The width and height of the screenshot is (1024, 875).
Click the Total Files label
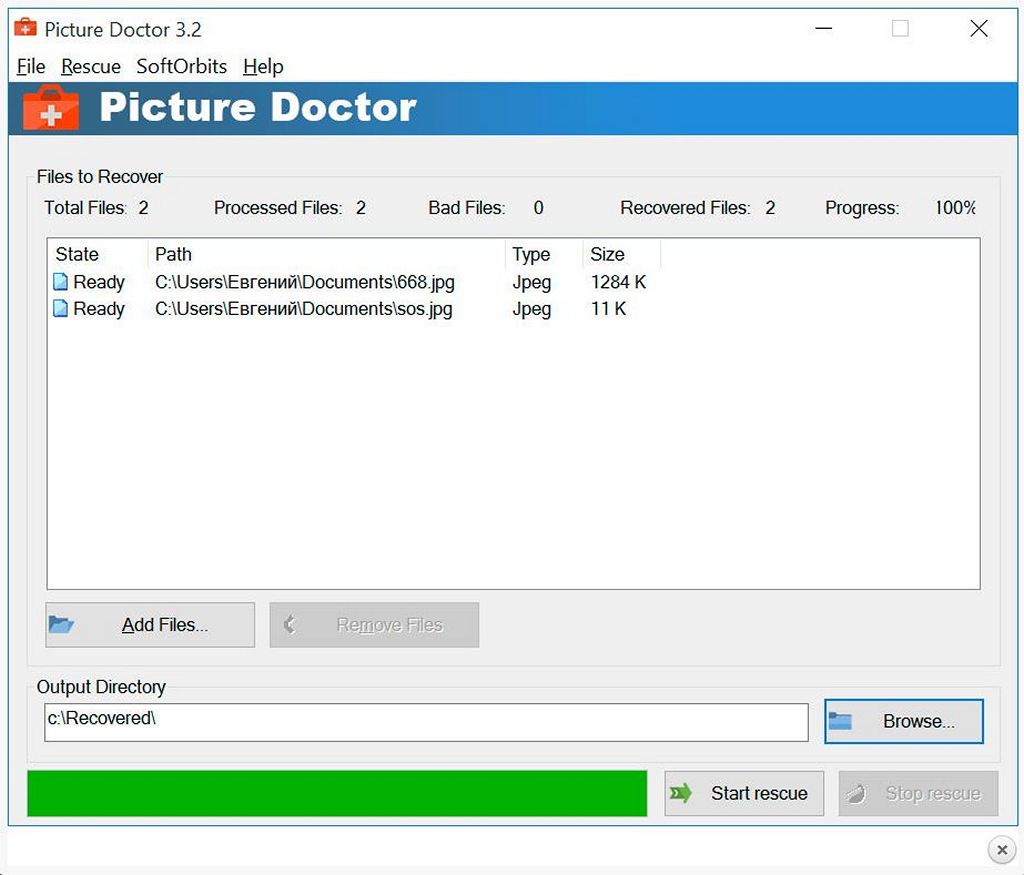pos(85,208)
